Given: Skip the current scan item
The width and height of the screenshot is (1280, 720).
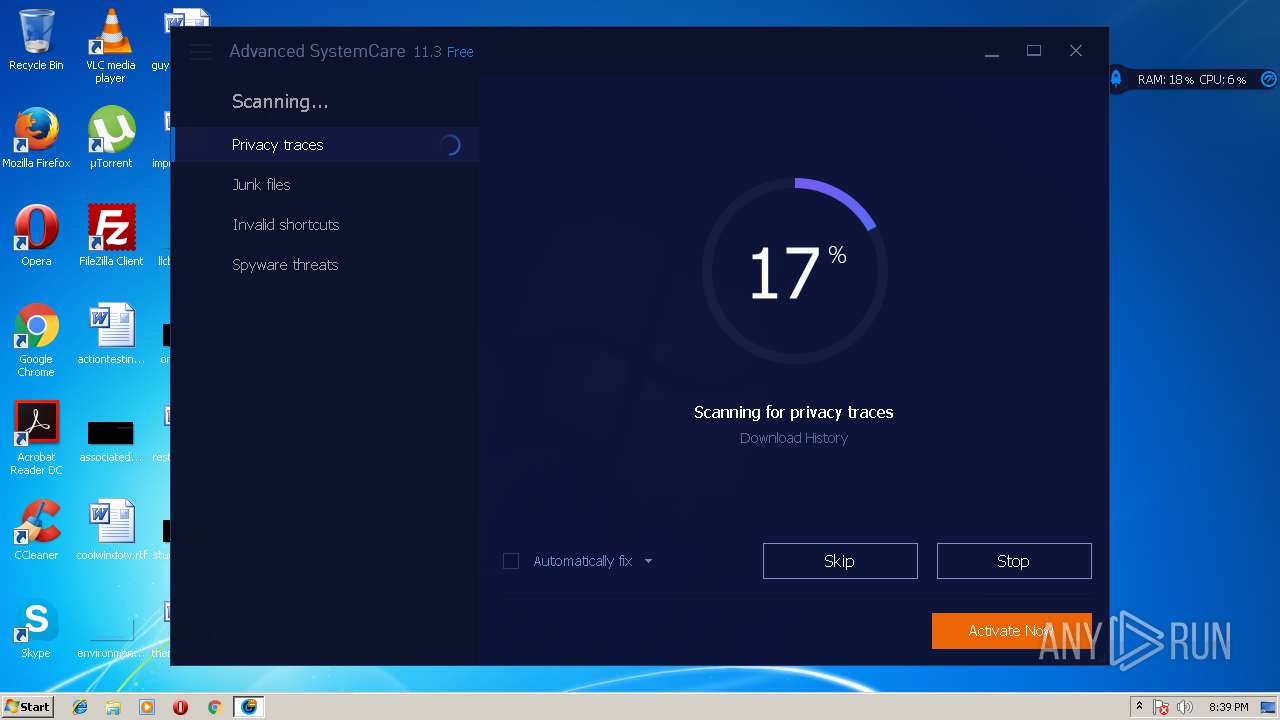Looking at the screenshot, I should click(x=840, y=561).
